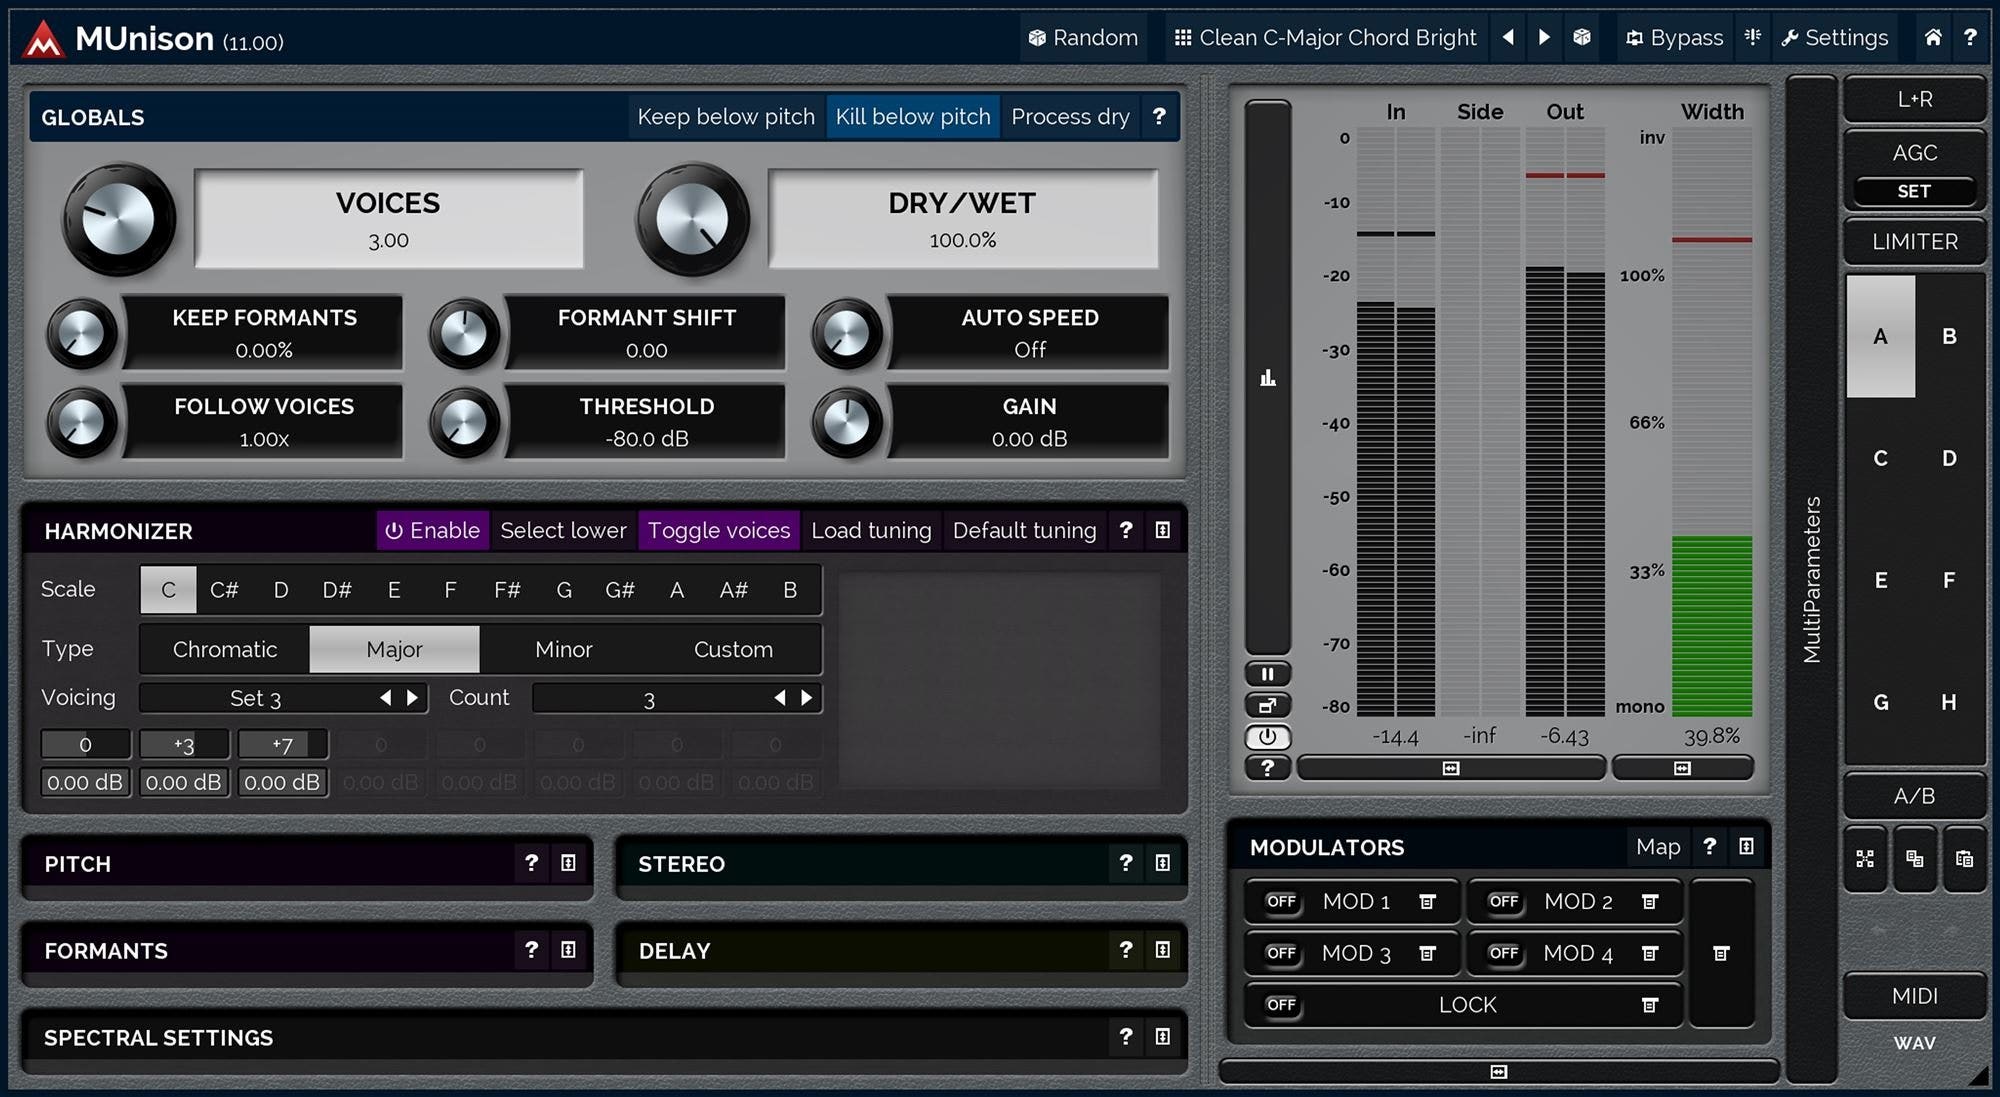Viewport: 2000px width, 1097px height.
Task: Click Count increase arrow
Action: tap(806, 698)
